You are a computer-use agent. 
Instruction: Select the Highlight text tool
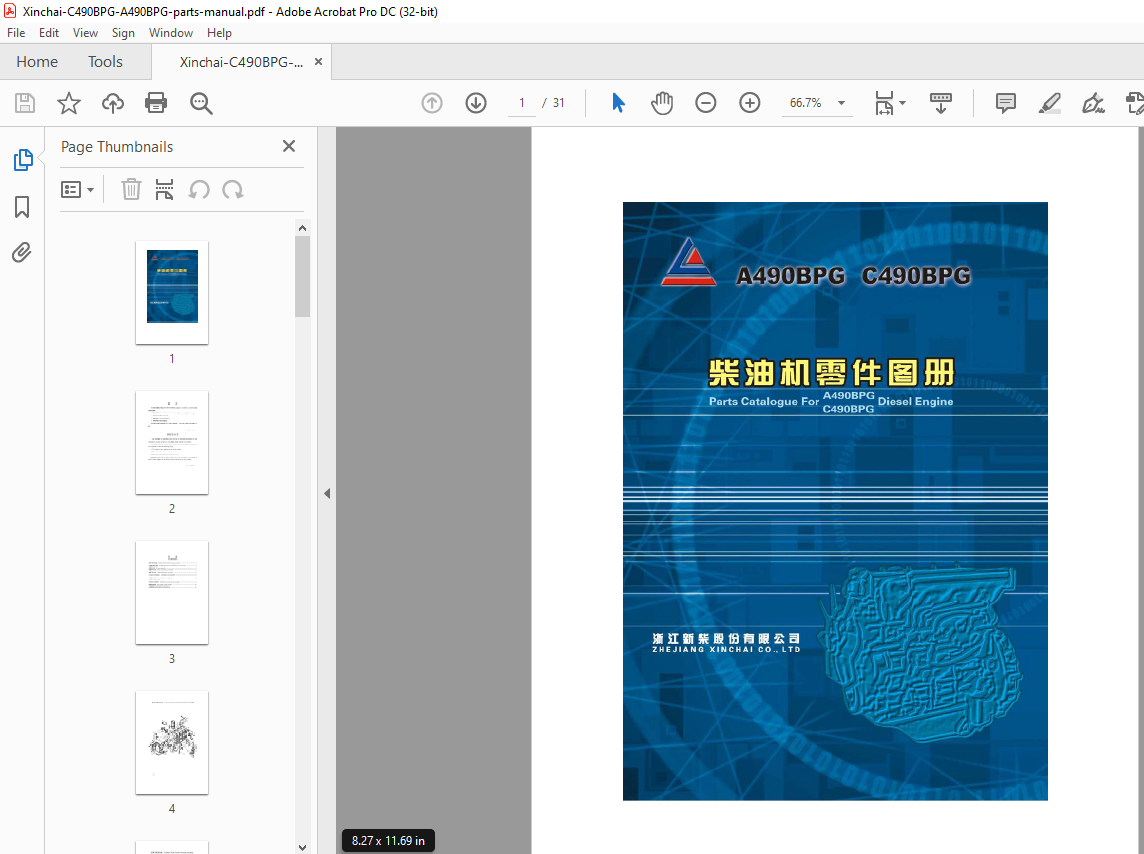pyautogui.click(x=1049, y=103)
